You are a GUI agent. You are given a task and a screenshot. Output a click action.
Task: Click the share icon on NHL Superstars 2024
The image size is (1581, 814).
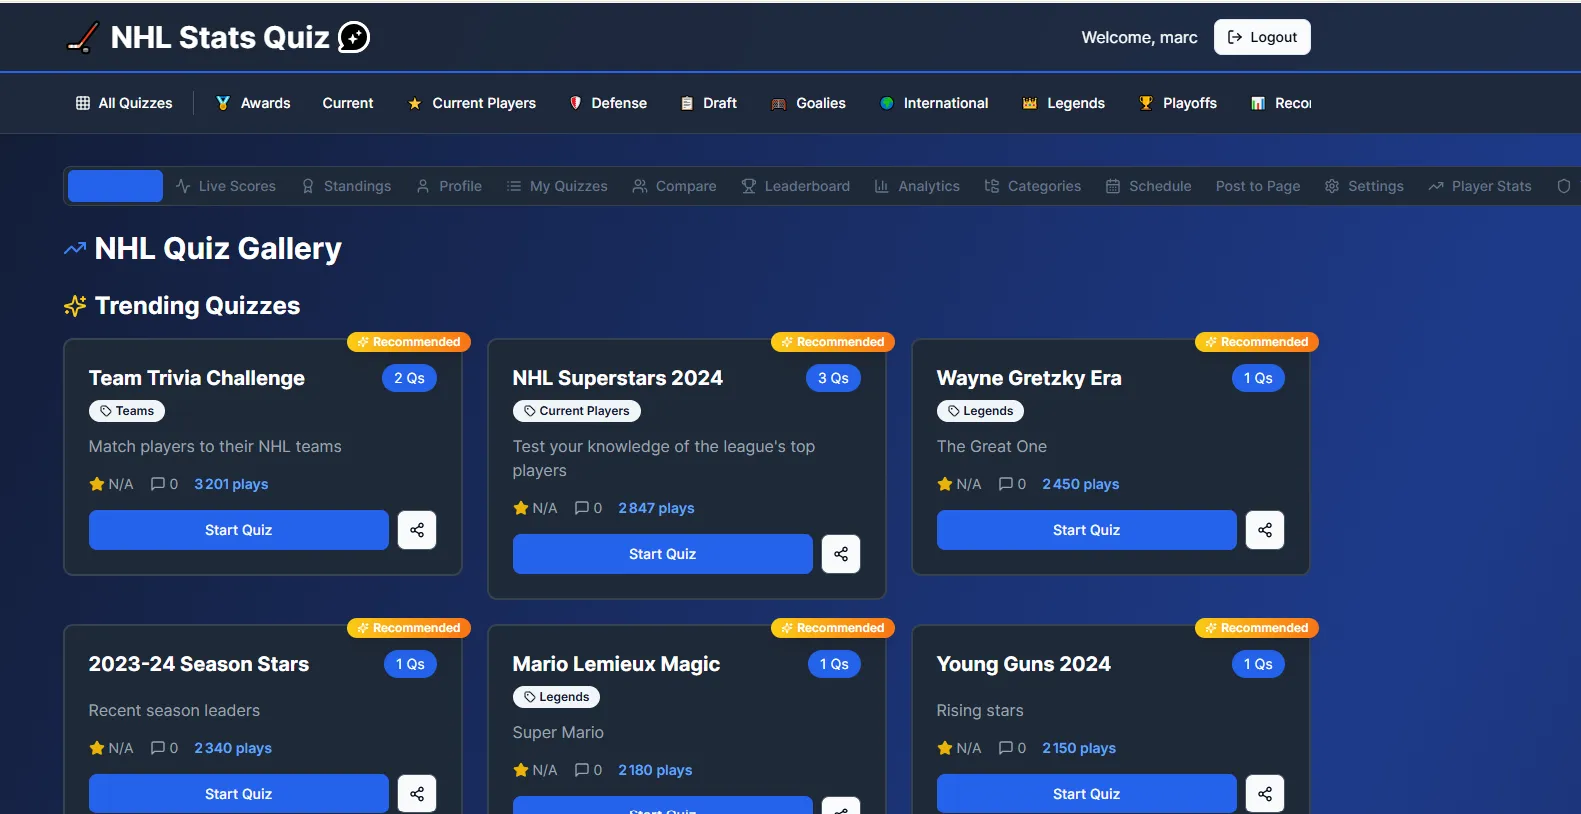click(x=841, y=554)
